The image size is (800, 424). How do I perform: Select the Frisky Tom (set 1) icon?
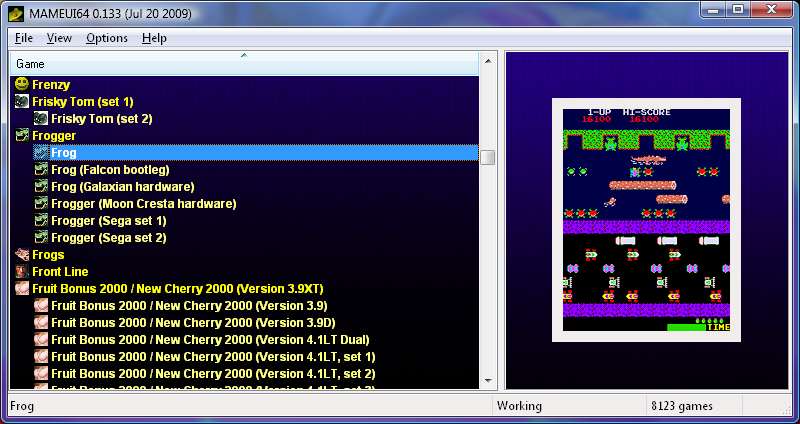pyautogui.click(x=21, y=102)
